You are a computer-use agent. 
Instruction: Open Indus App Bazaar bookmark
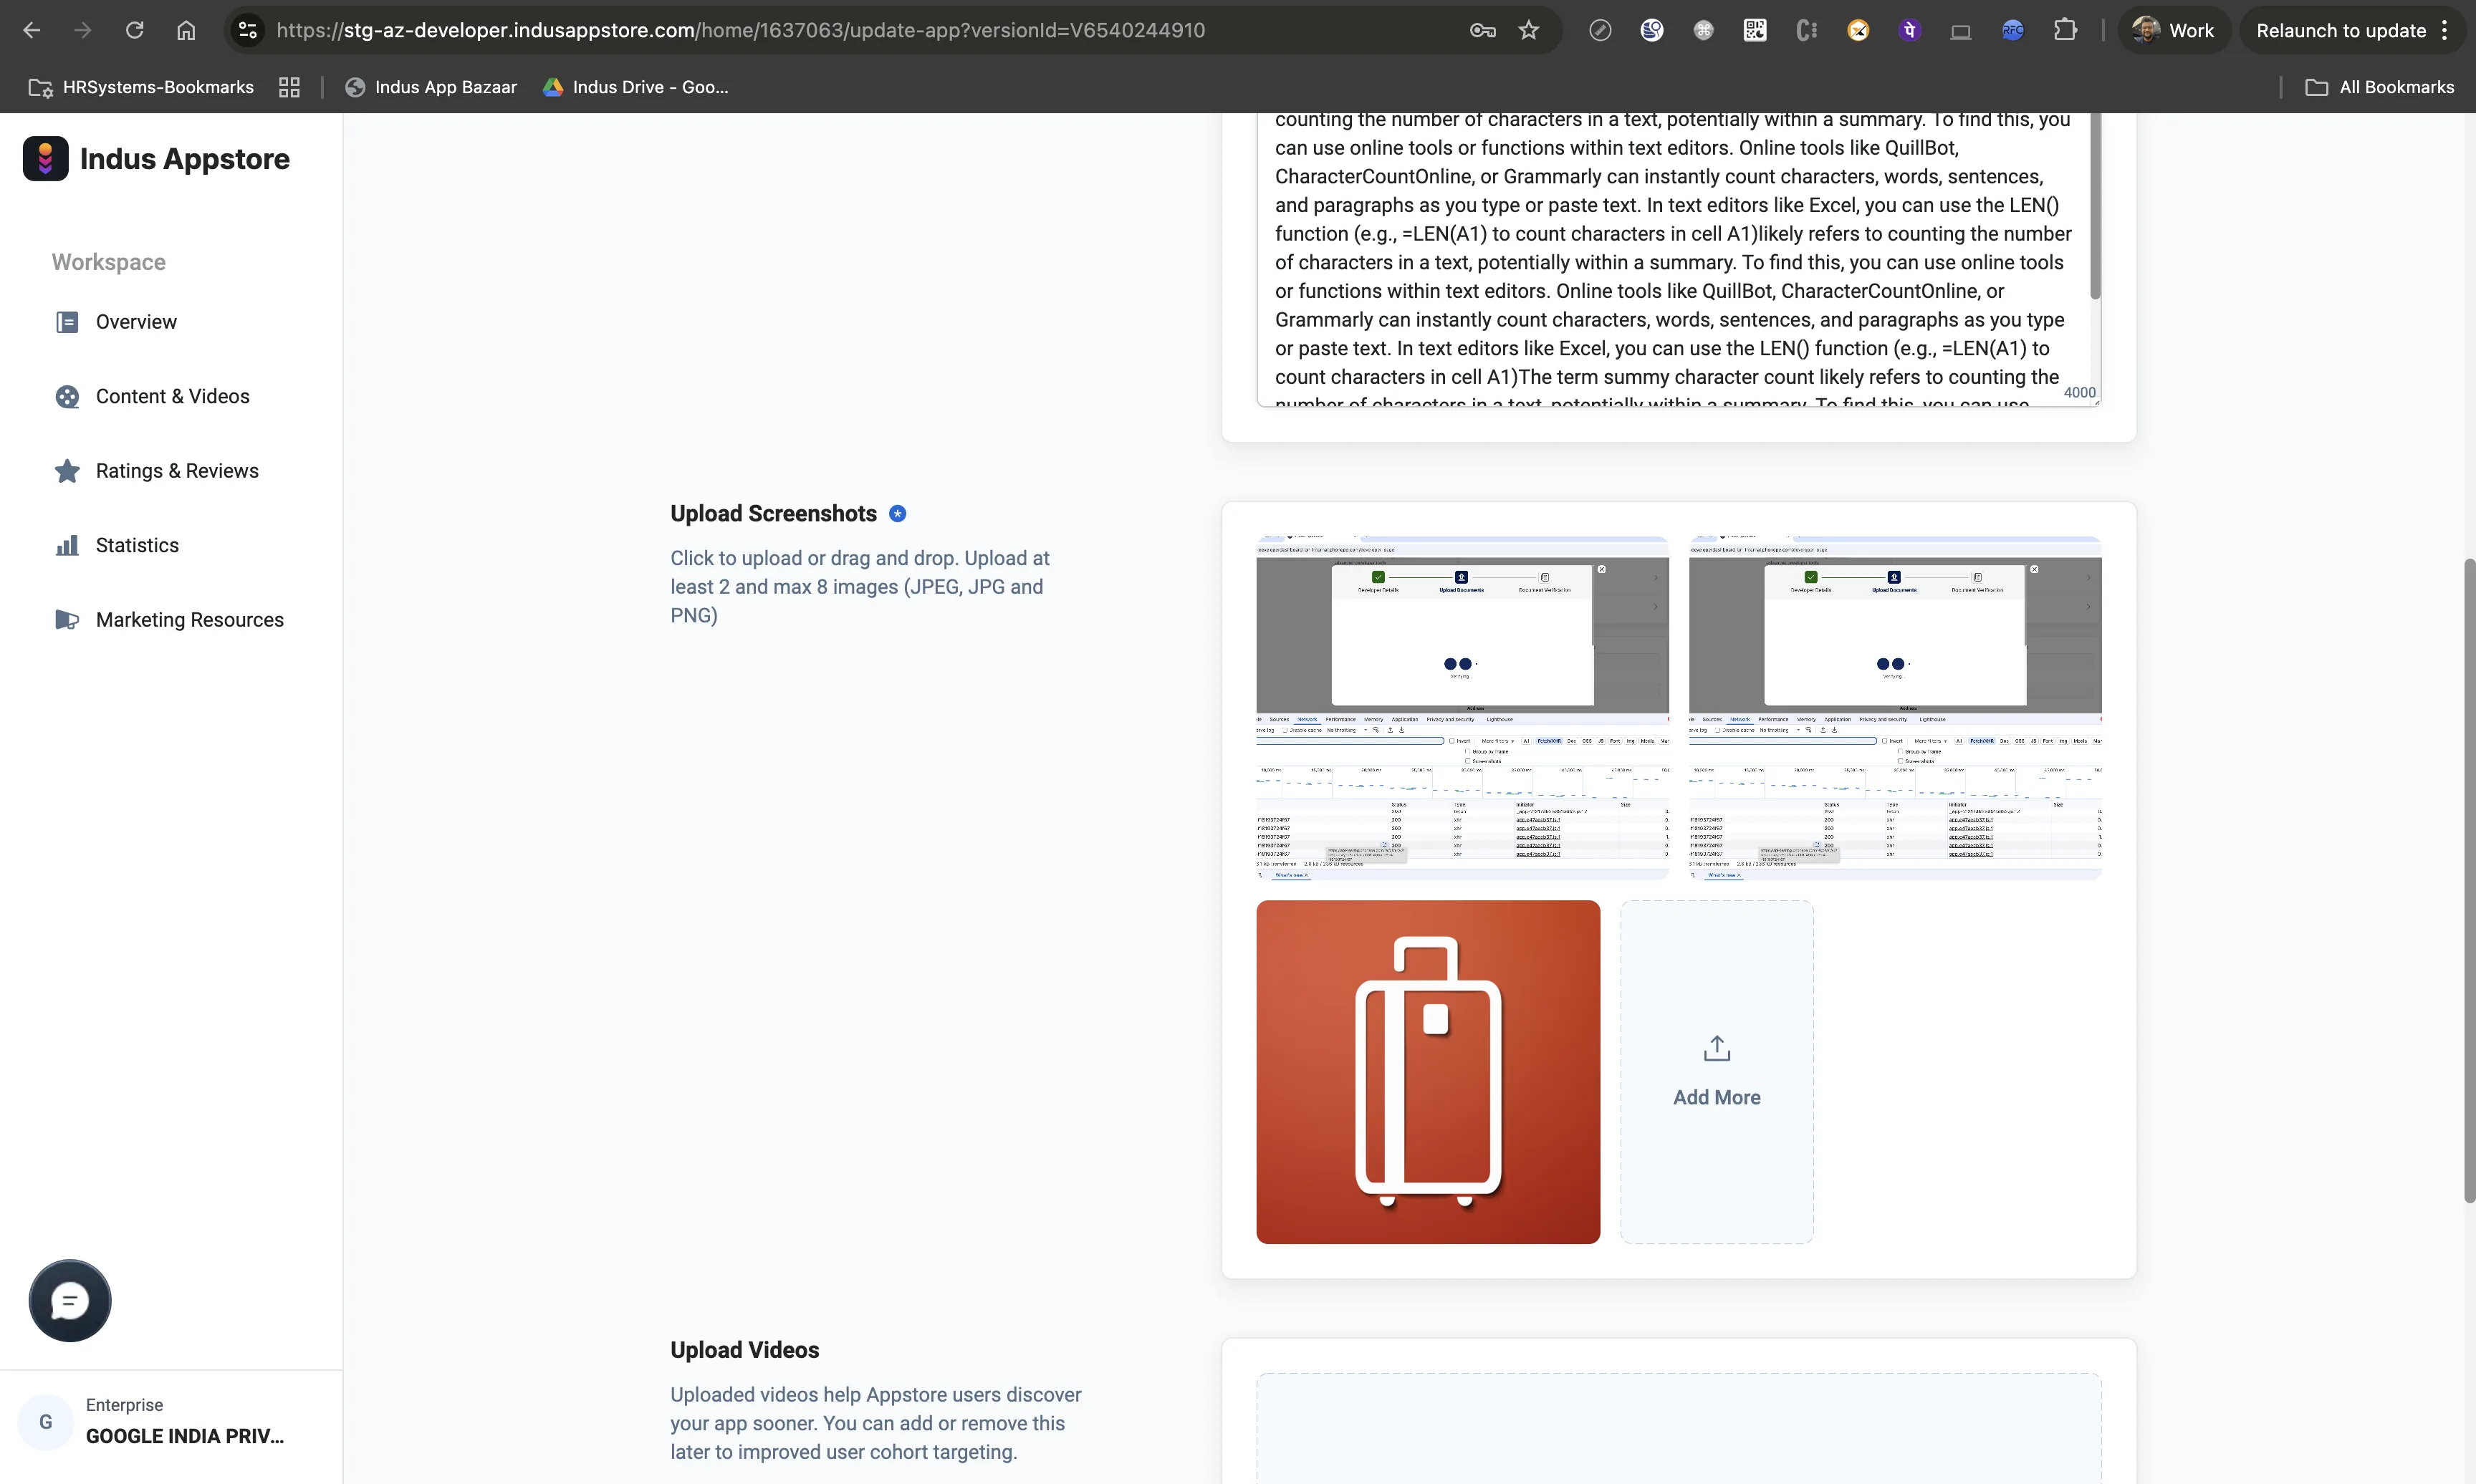click(x=431, y=87)
